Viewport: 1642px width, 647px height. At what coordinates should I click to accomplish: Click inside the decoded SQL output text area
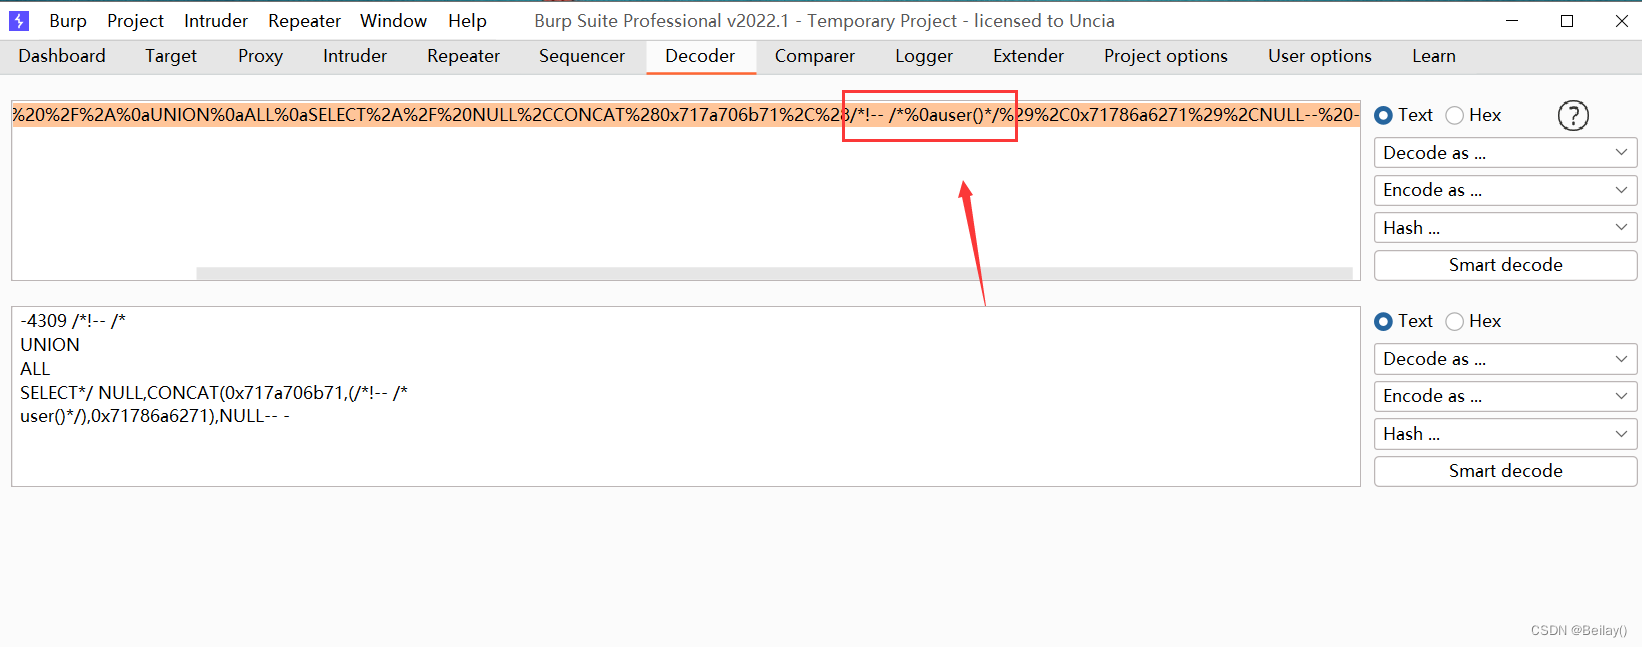[686, 397]
